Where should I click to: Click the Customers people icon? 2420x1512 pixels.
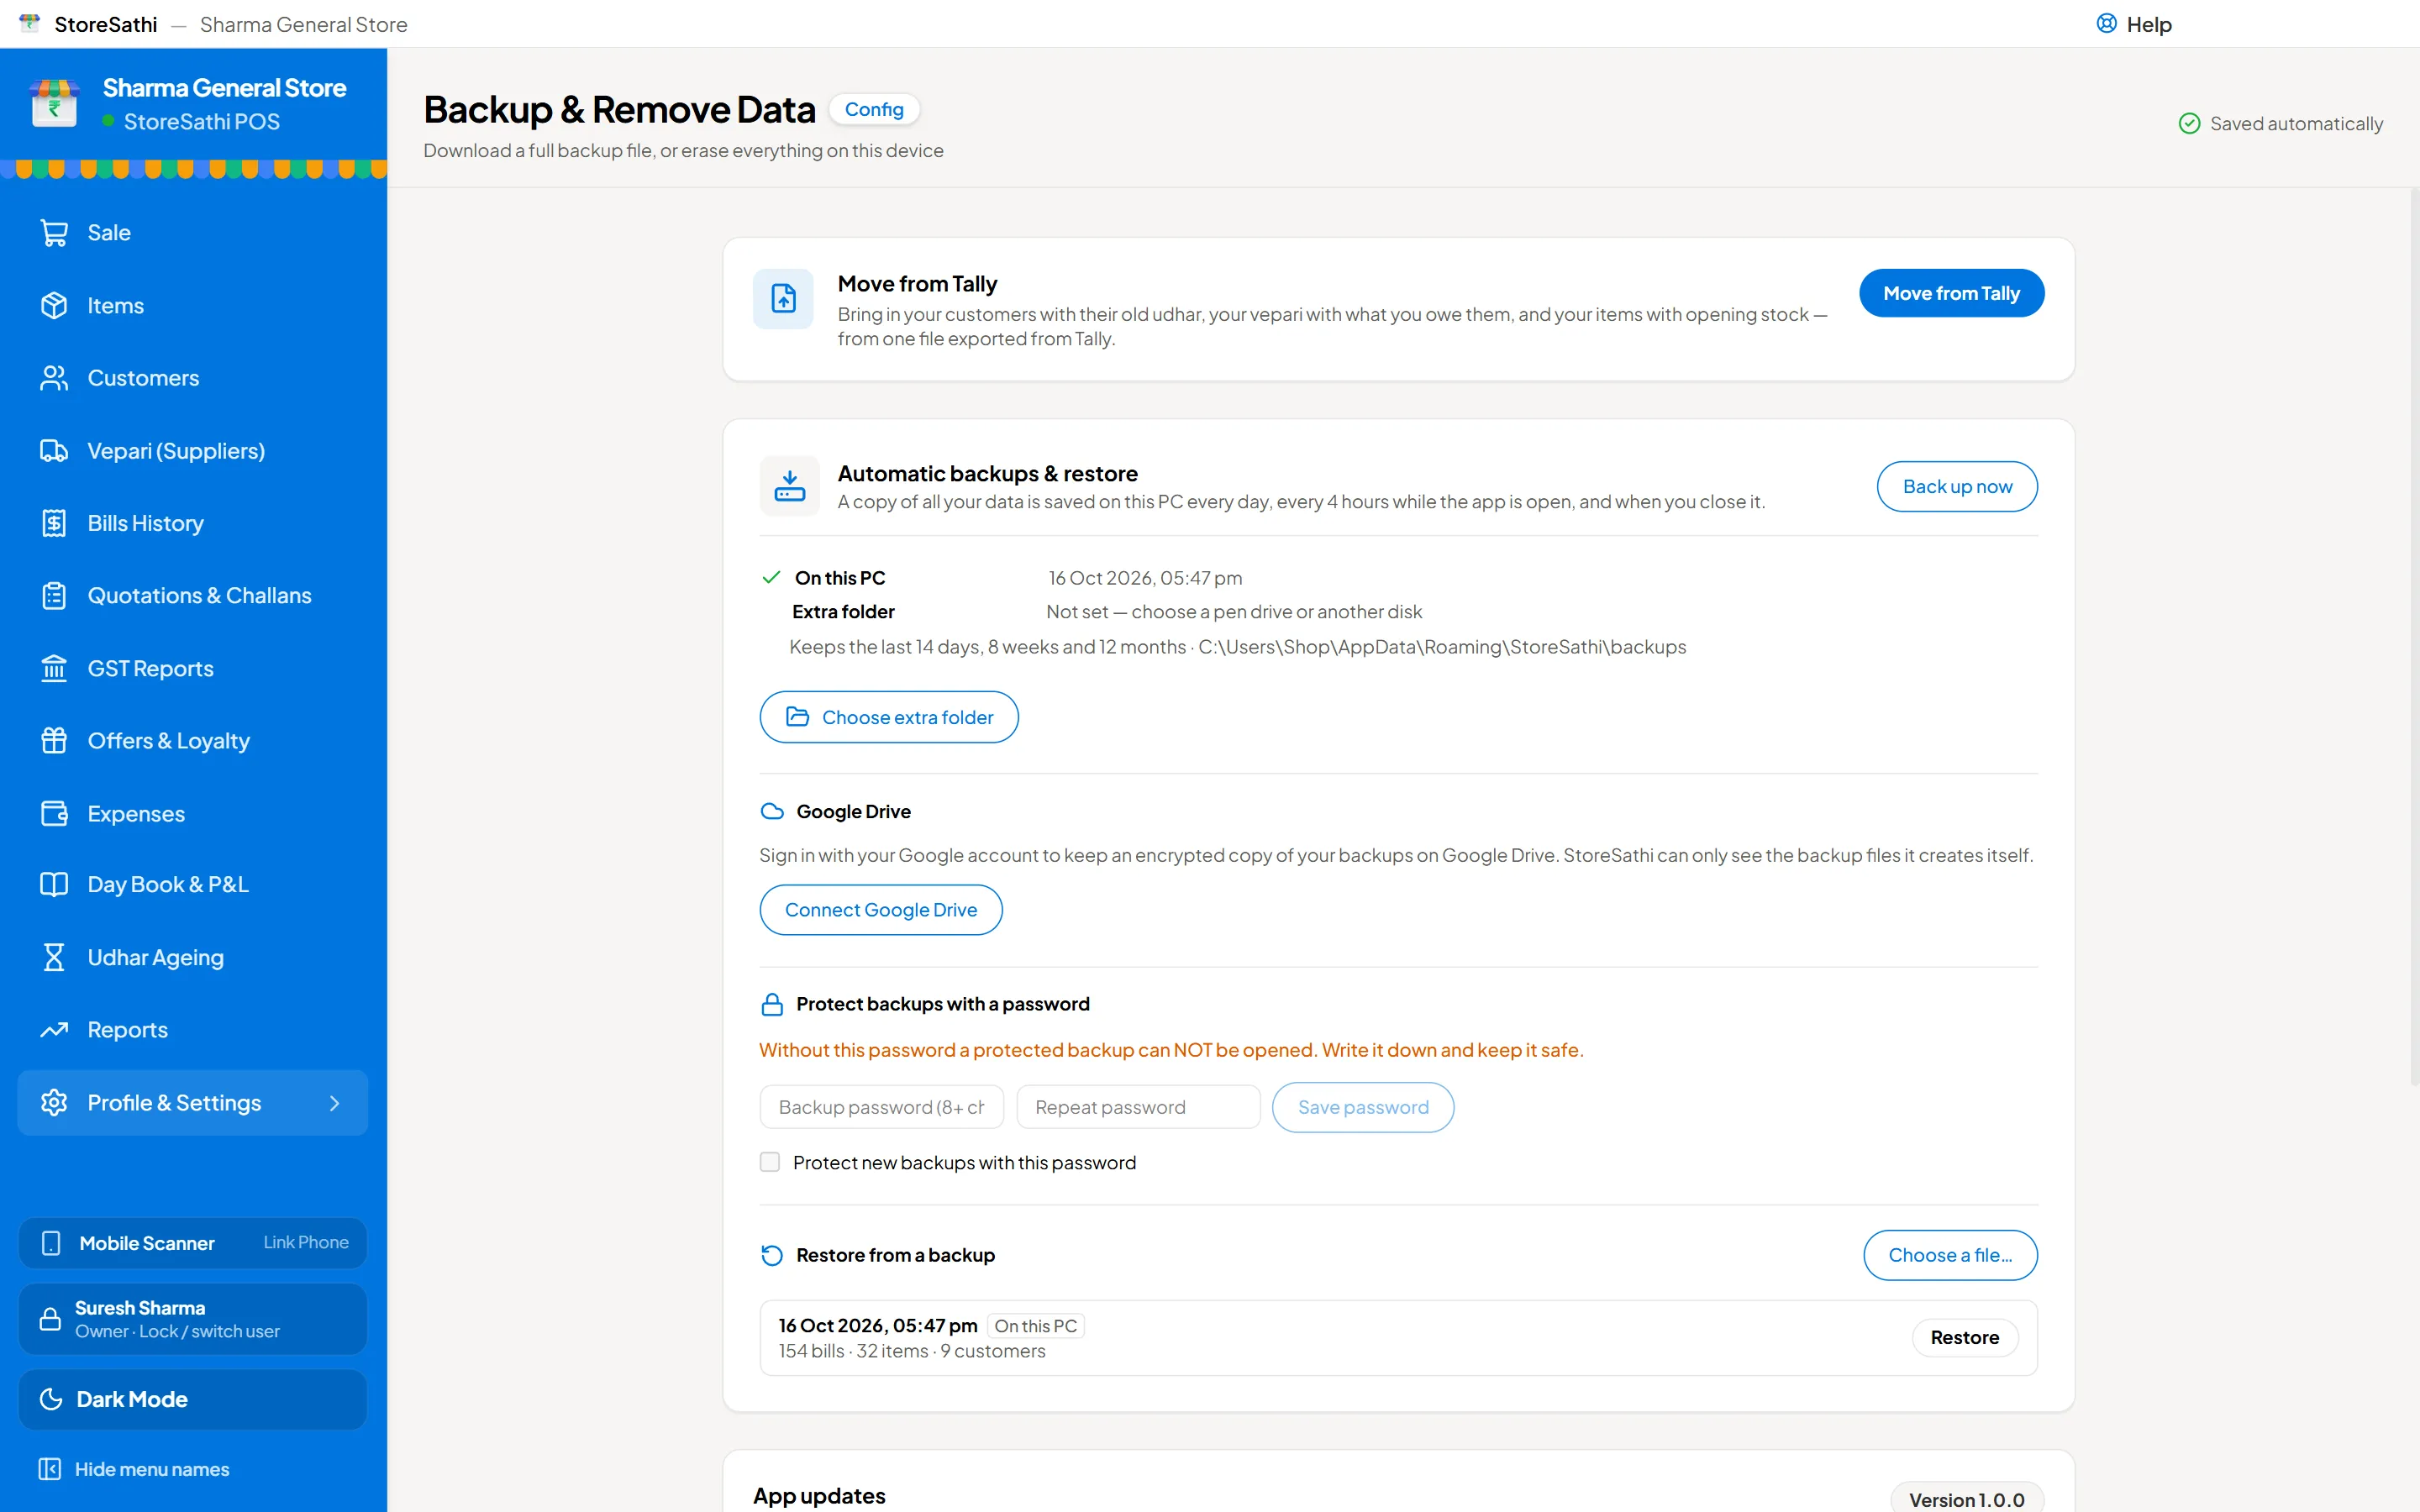pos(54,378)
